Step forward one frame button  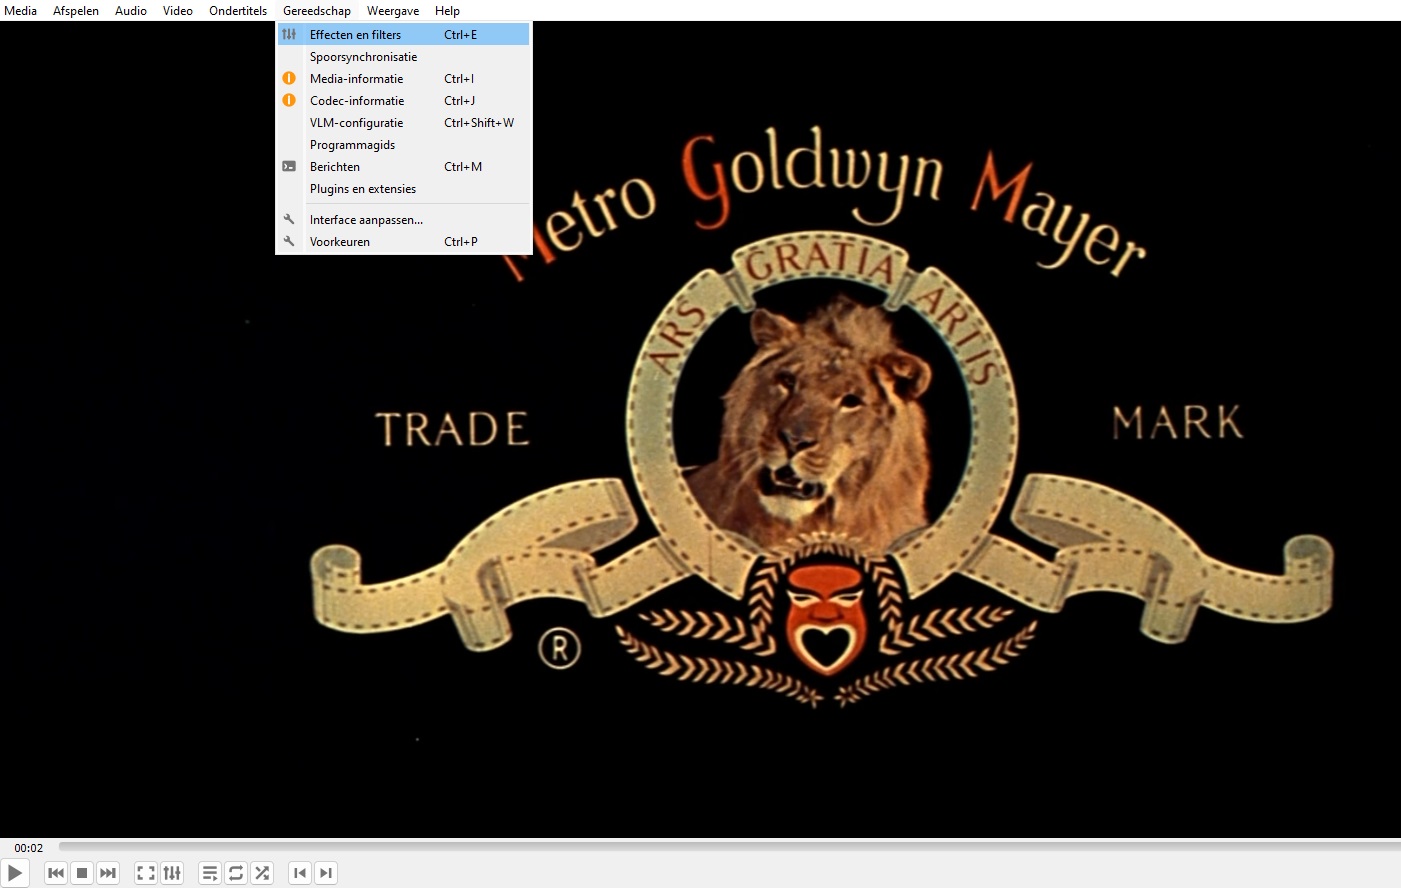(x=326, y=873)
